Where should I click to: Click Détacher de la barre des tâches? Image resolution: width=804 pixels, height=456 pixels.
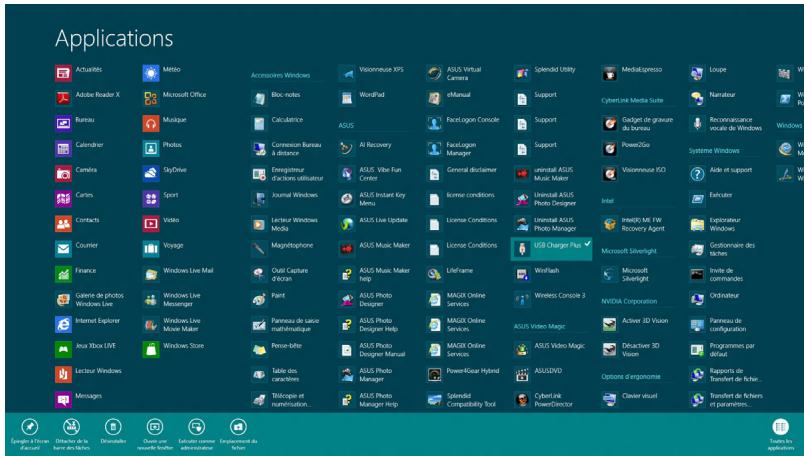tap(71, 433)
